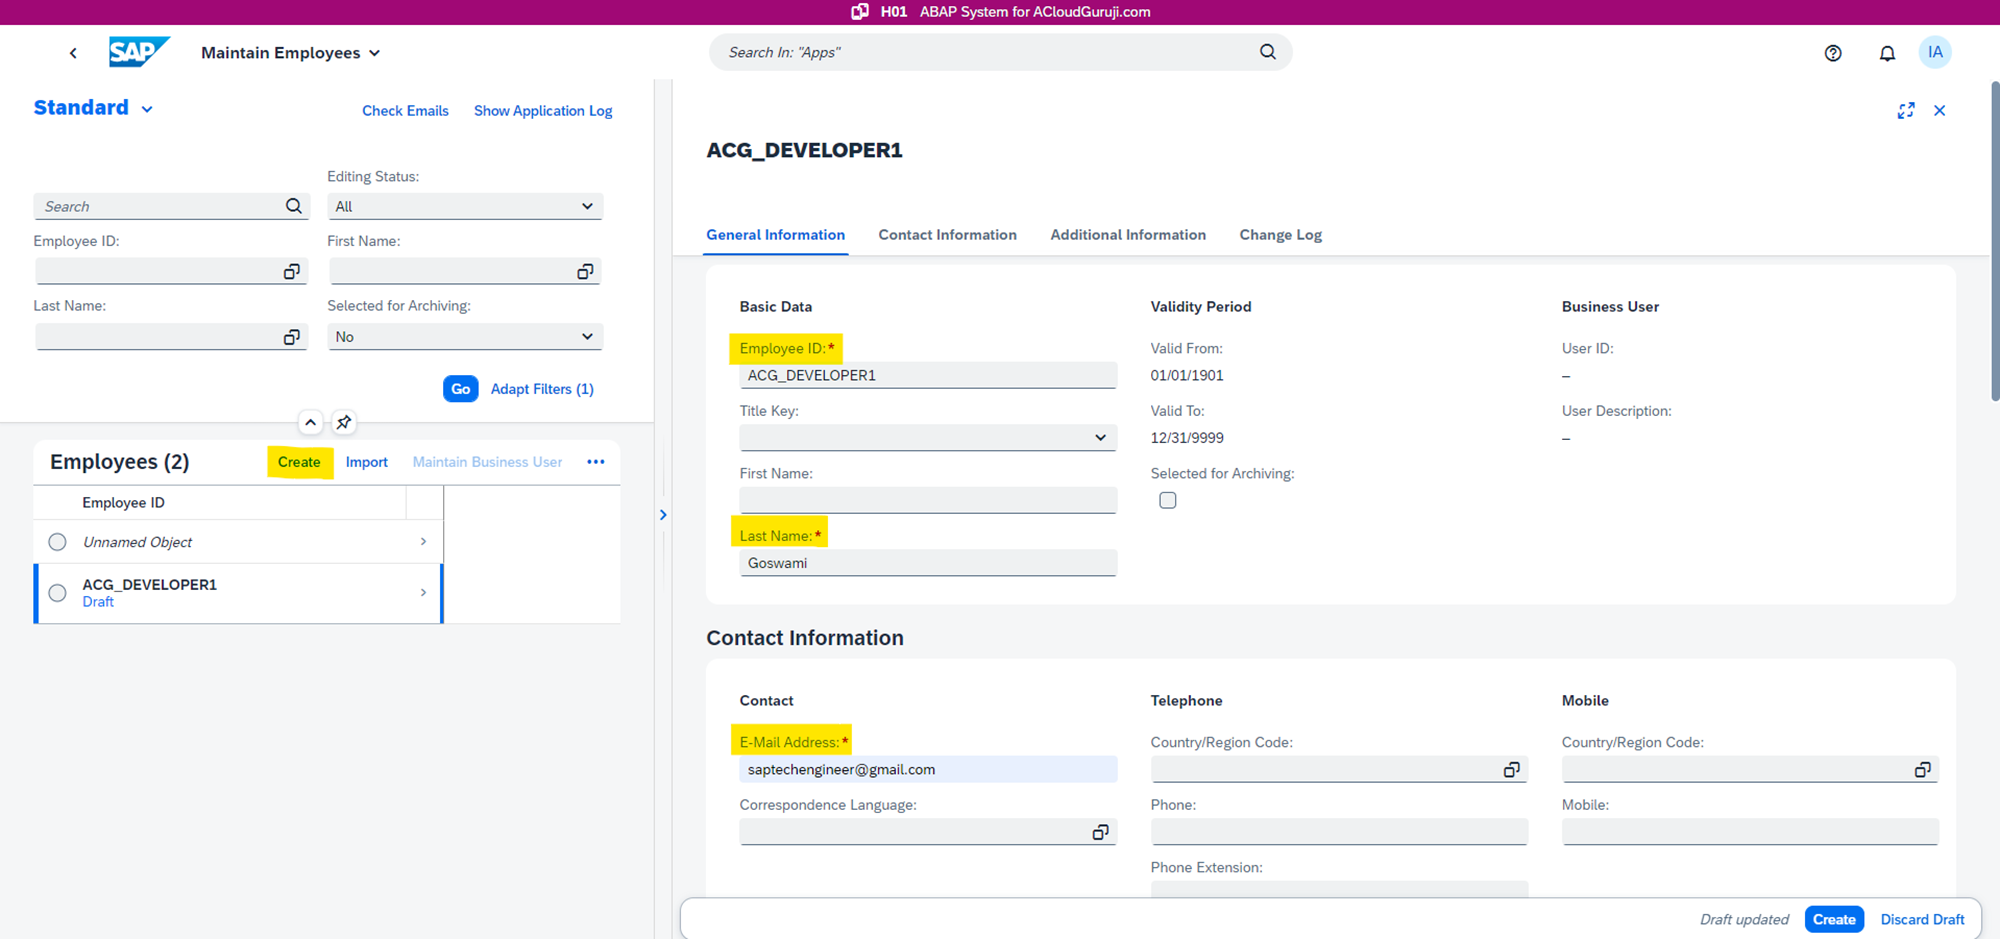Open value help for Correspondence Language
2000x939 pixels.
[x=1100, y=832]
